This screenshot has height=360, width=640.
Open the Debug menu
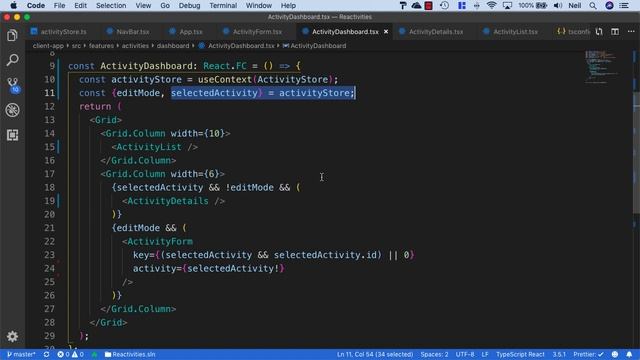click(x=189, y=5)
